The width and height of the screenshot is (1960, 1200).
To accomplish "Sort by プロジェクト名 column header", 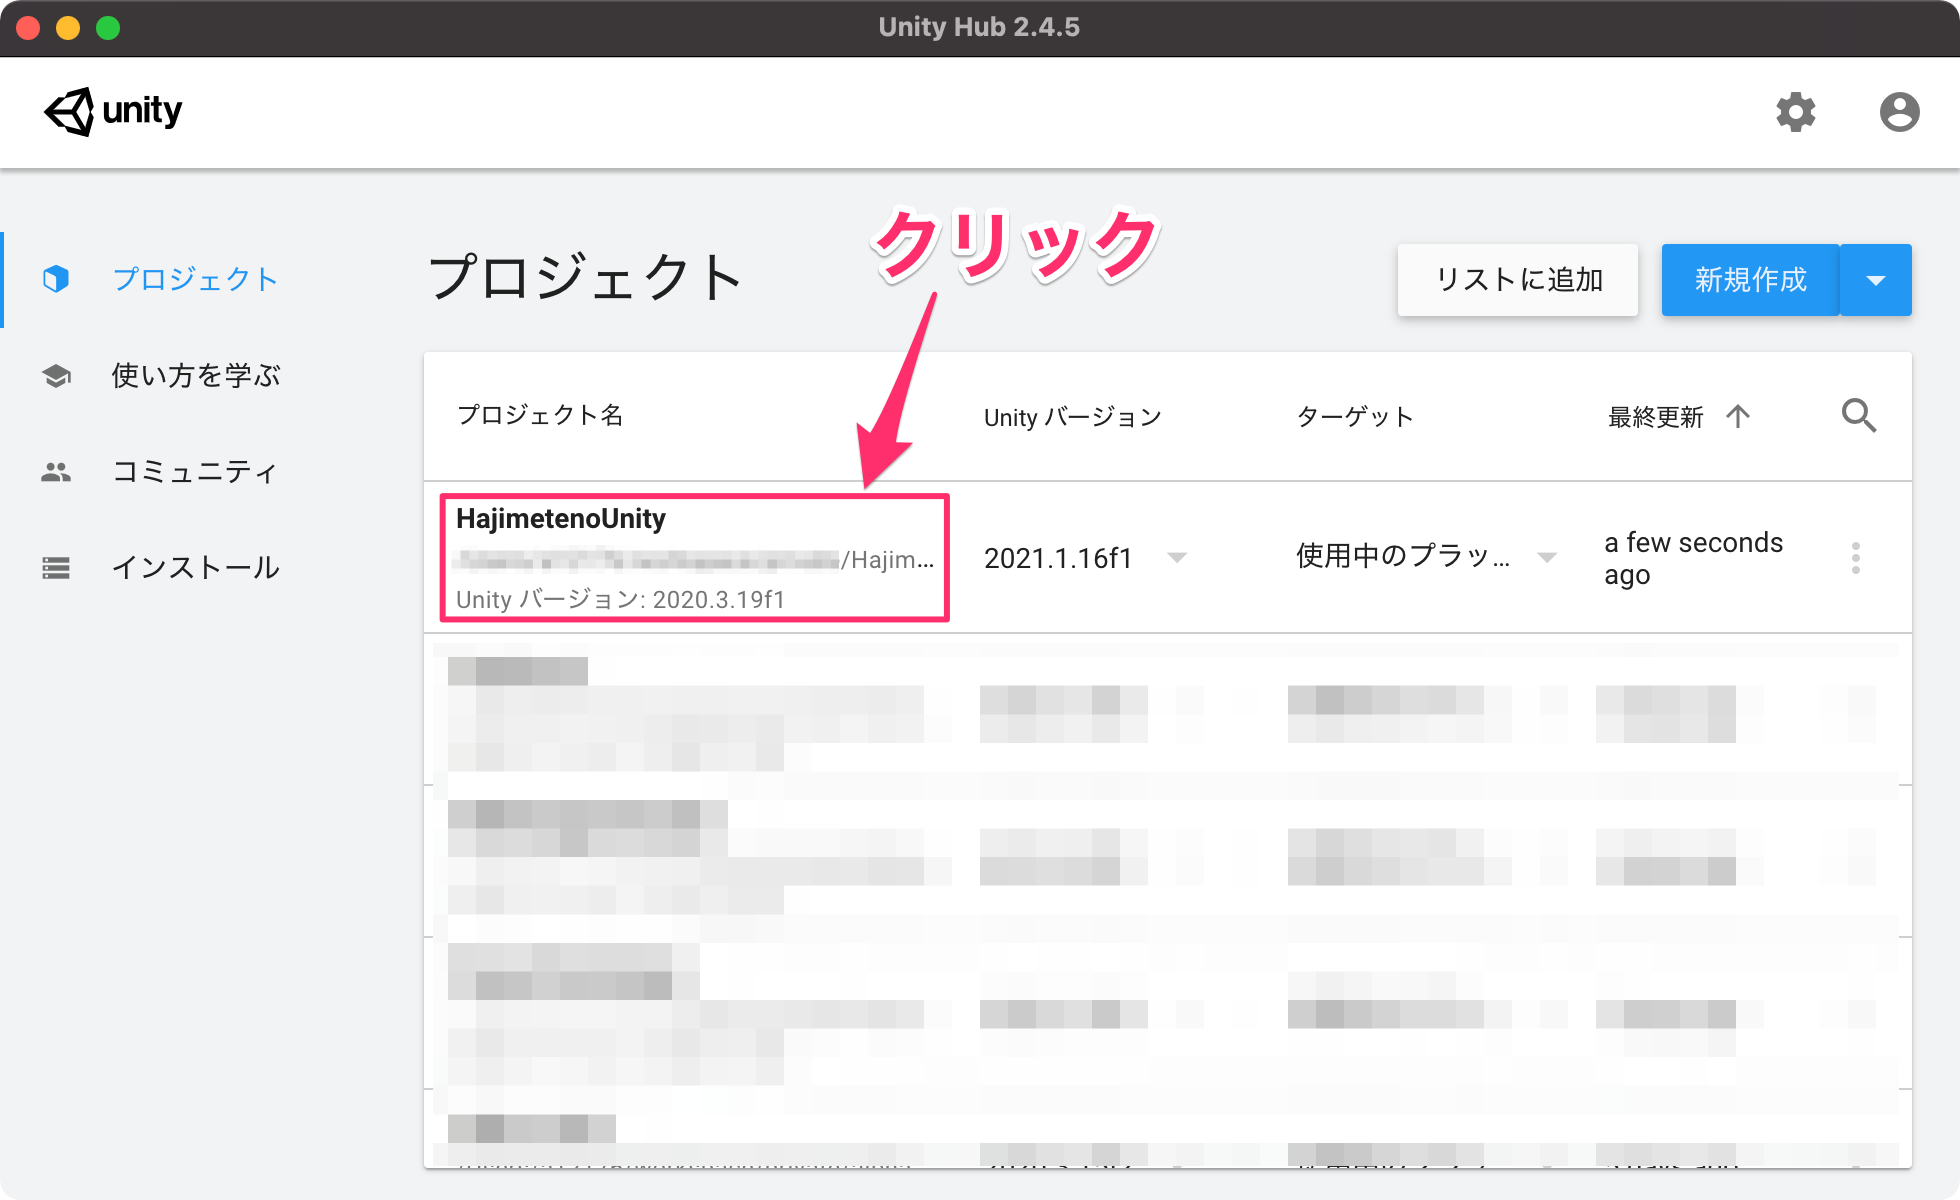I will pyautogui.click(x=540, y=415).
